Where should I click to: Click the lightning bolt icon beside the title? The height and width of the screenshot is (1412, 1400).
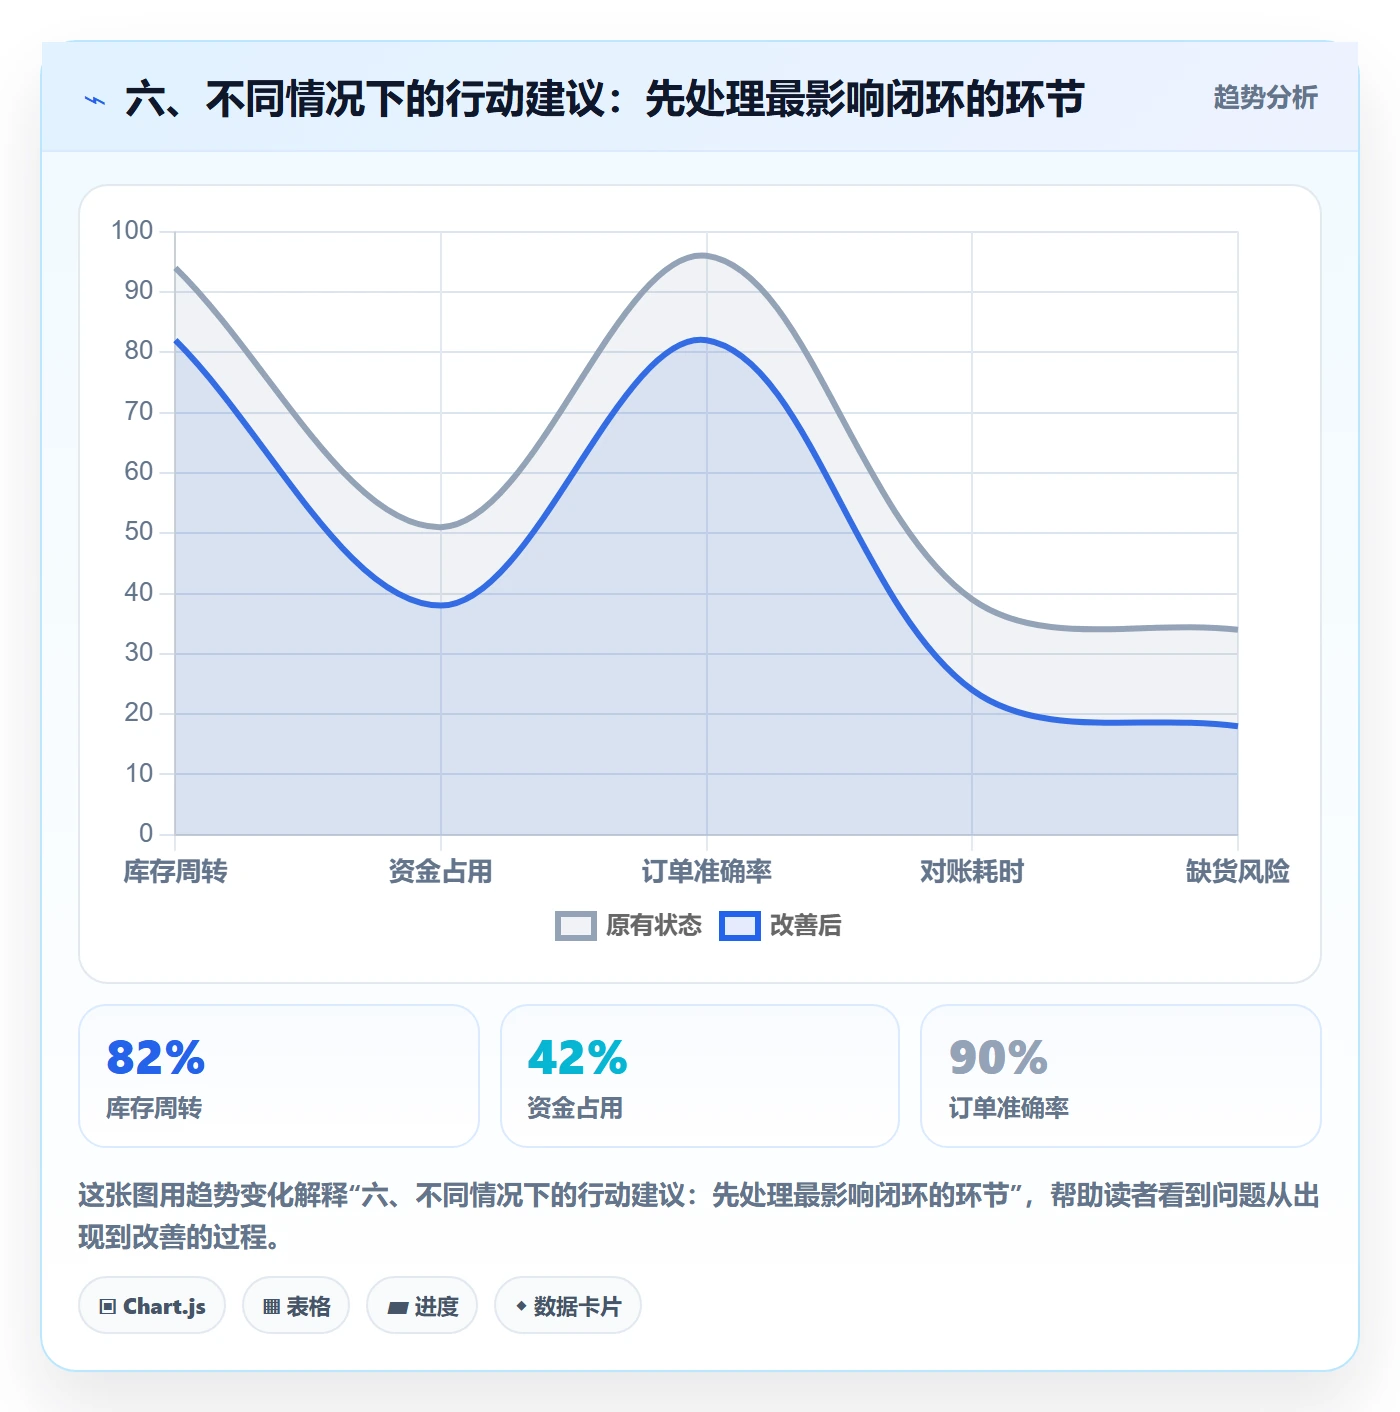coord(95,100)
